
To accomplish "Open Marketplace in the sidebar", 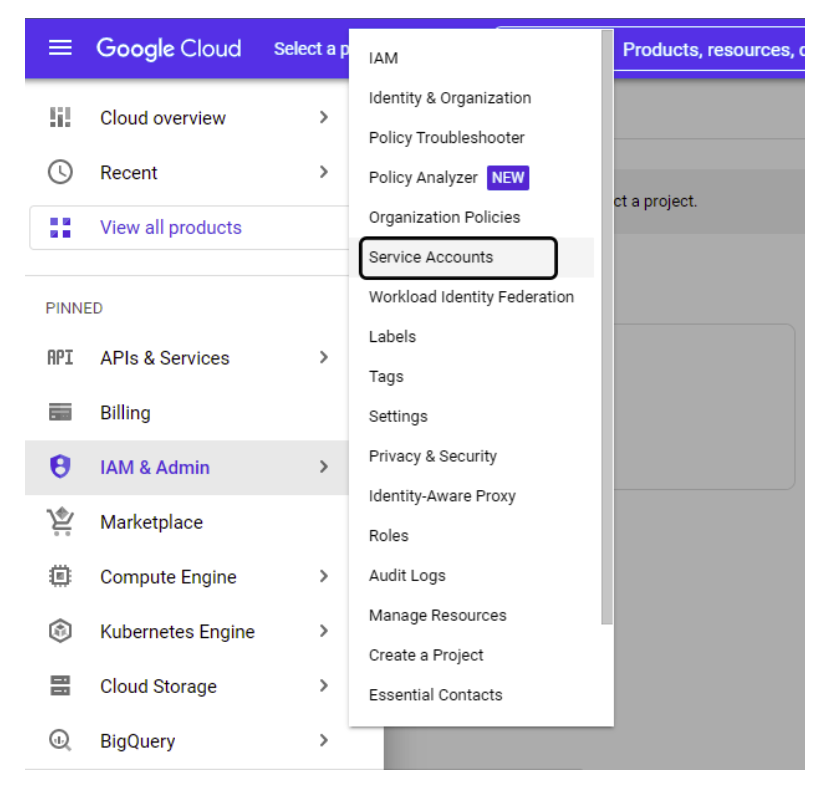I will 152,522.
